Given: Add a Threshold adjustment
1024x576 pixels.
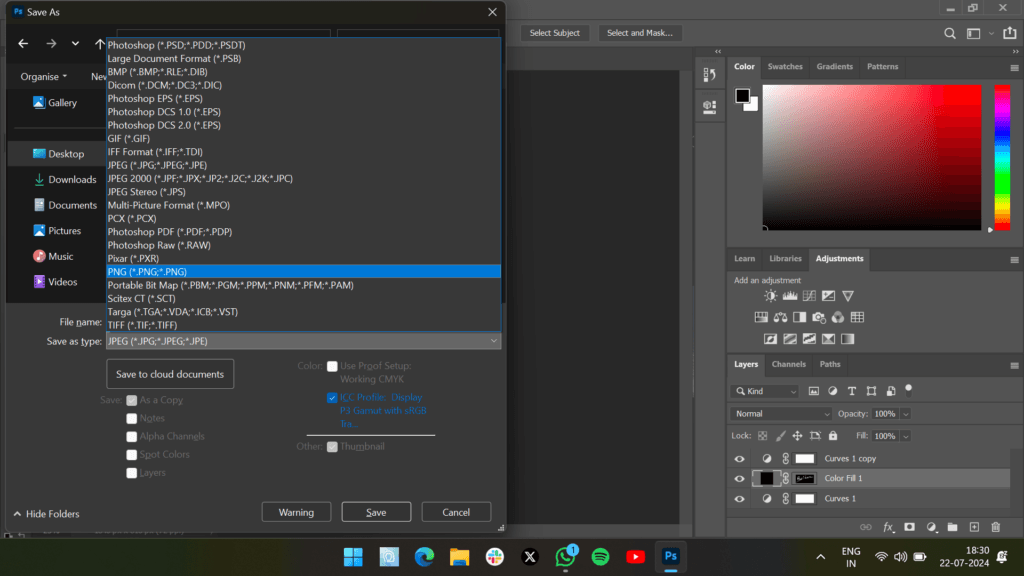Looking at the screenshot, I should (809, 339).
